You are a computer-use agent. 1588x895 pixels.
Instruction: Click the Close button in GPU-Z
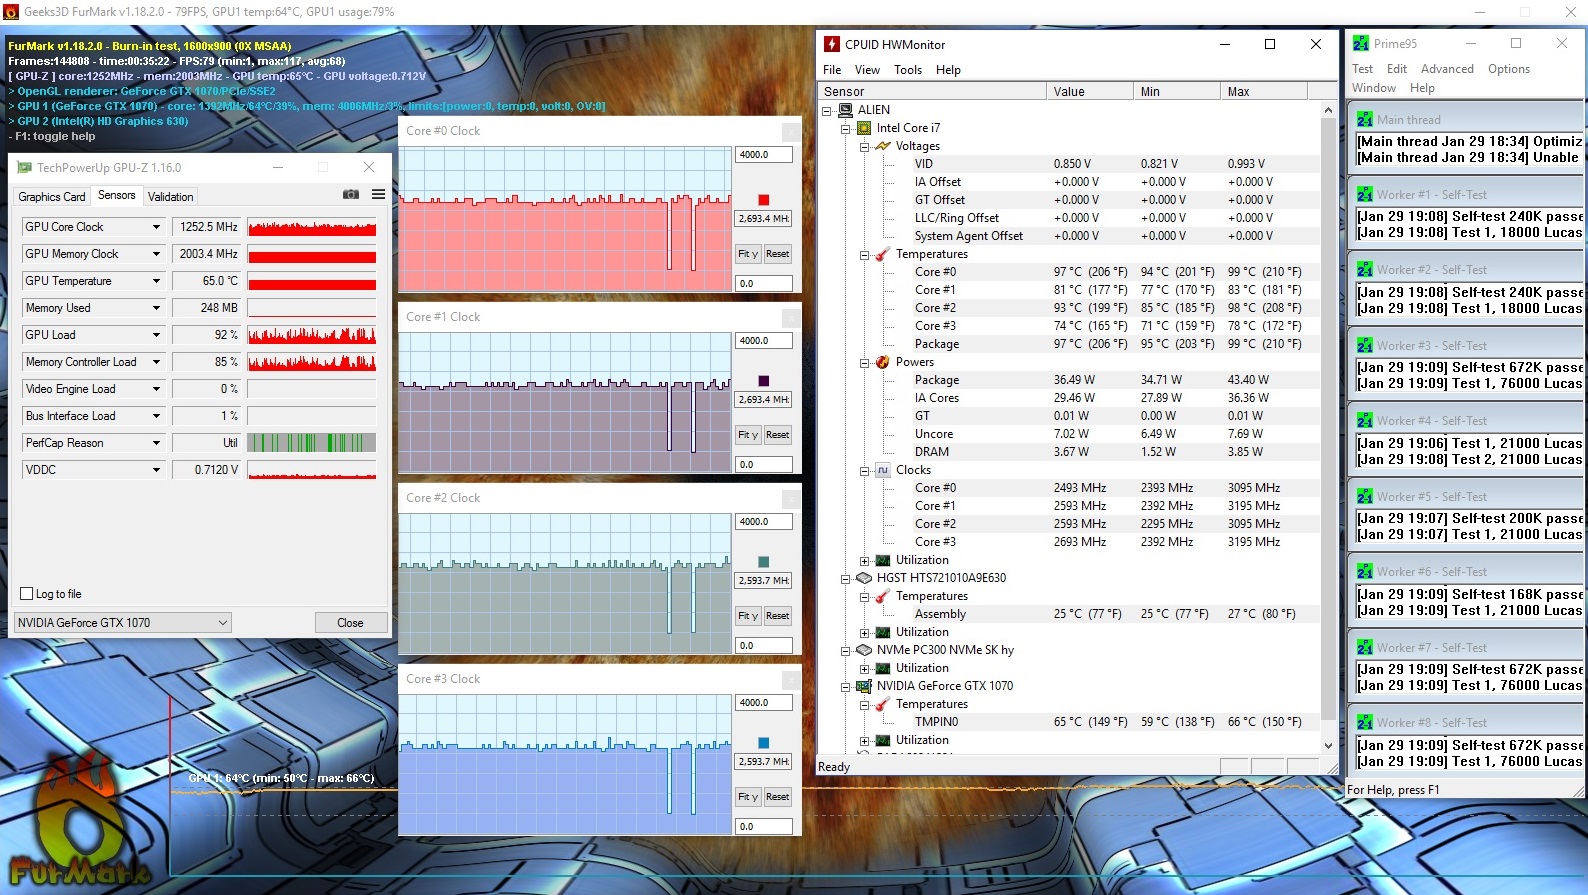[350, 622]
